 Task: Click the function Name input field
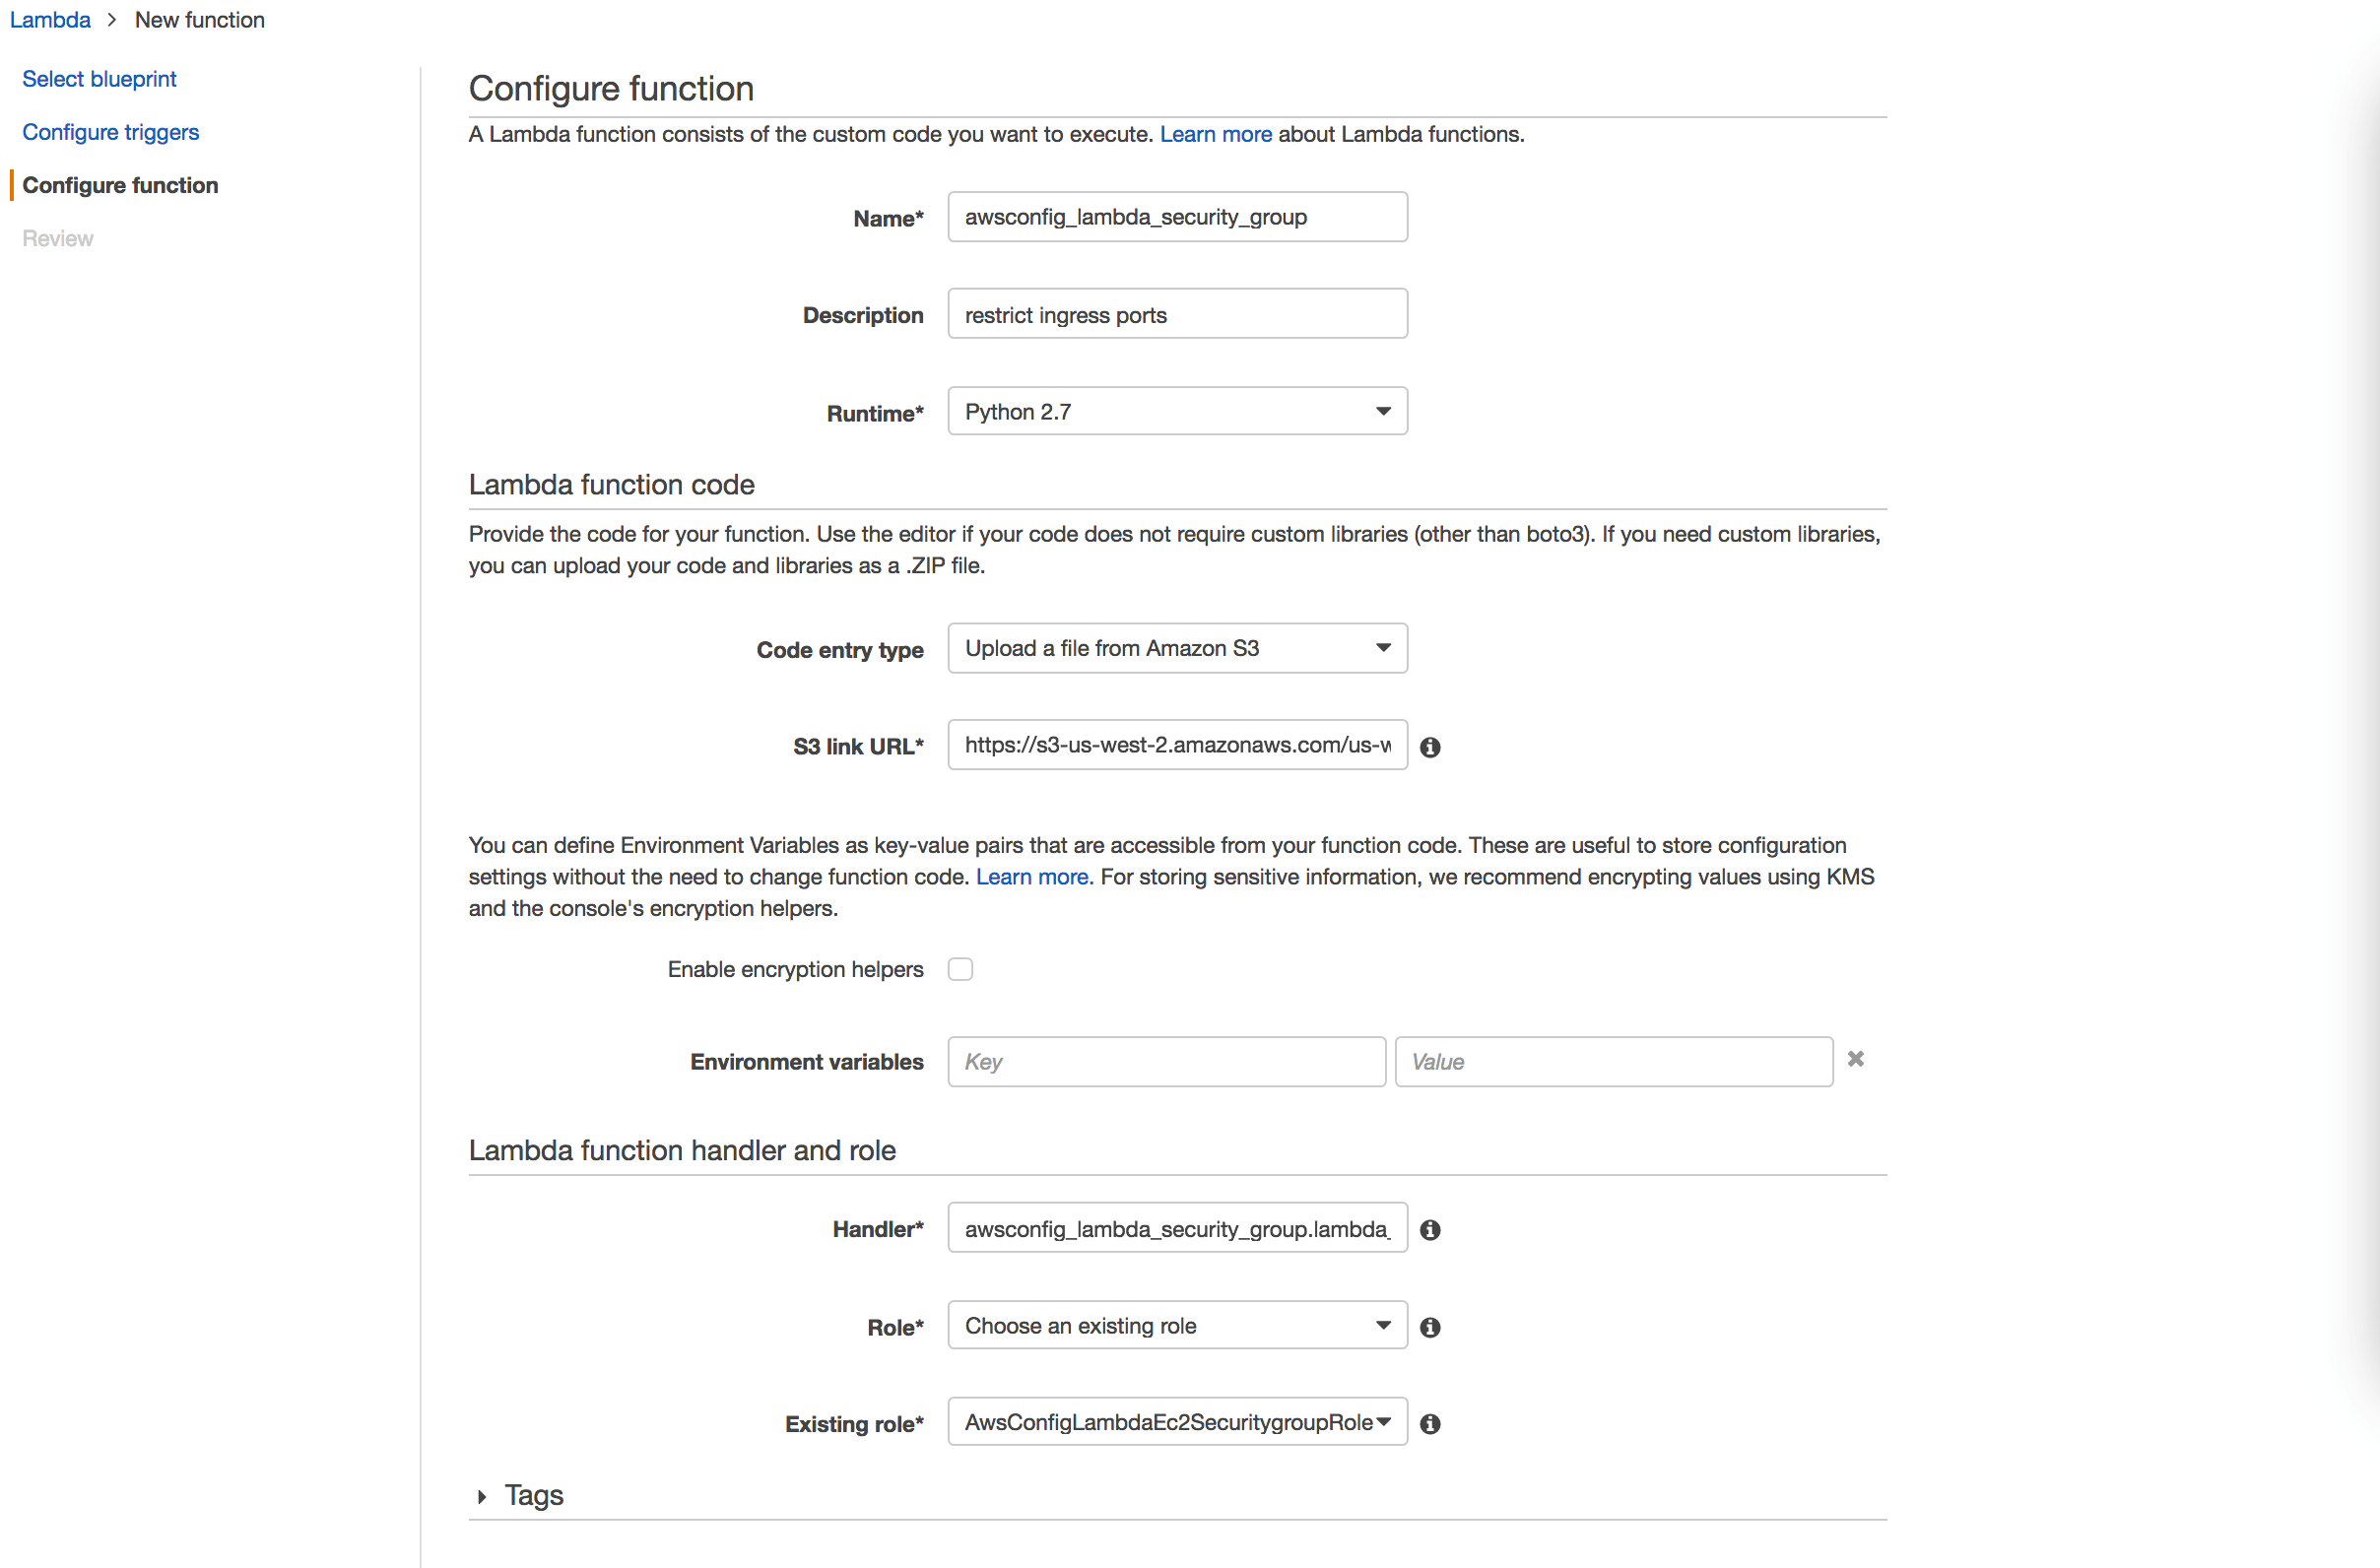[1177, 217]
